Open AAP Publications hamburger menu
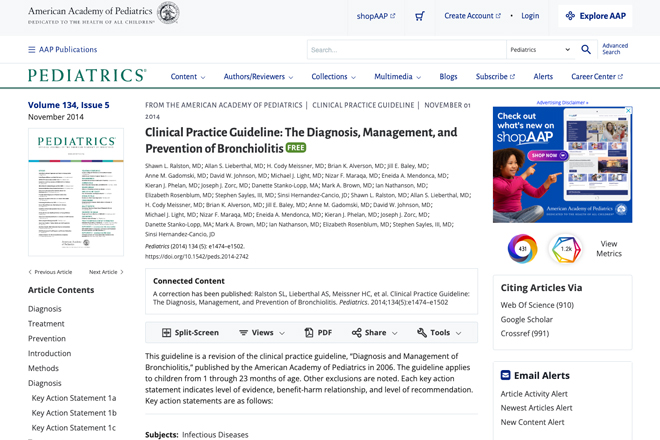Screen dimensions: 660x440 click(x=62, y=50)
